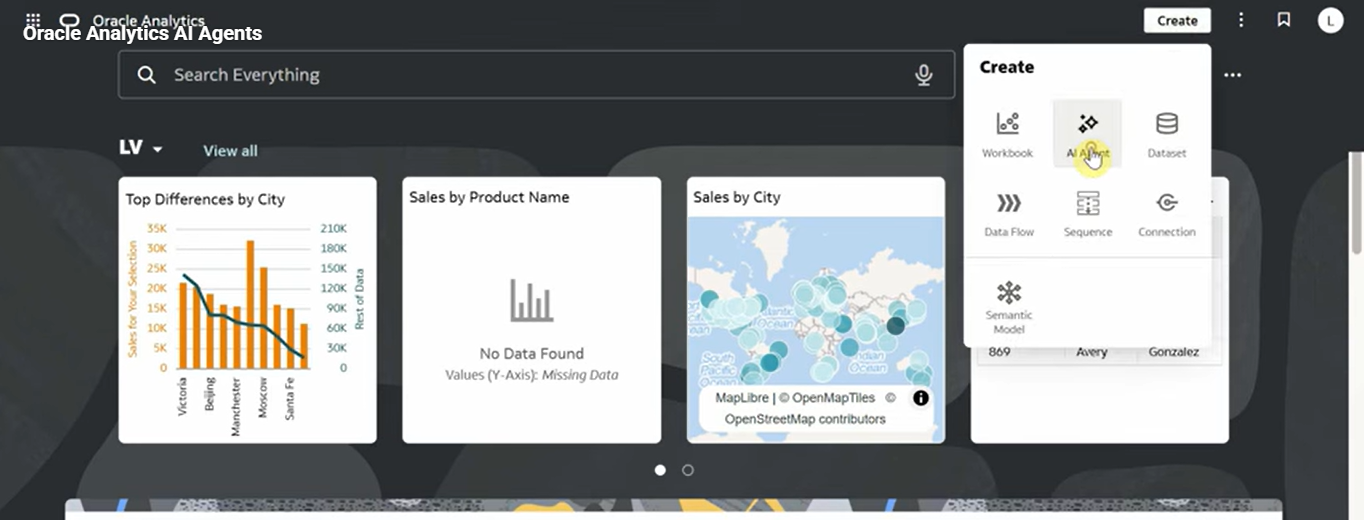Image resolution: width=1364 pixels, height=520 pixels.
Task: Create a new Workbook
Action: [x=1007, y=134]
